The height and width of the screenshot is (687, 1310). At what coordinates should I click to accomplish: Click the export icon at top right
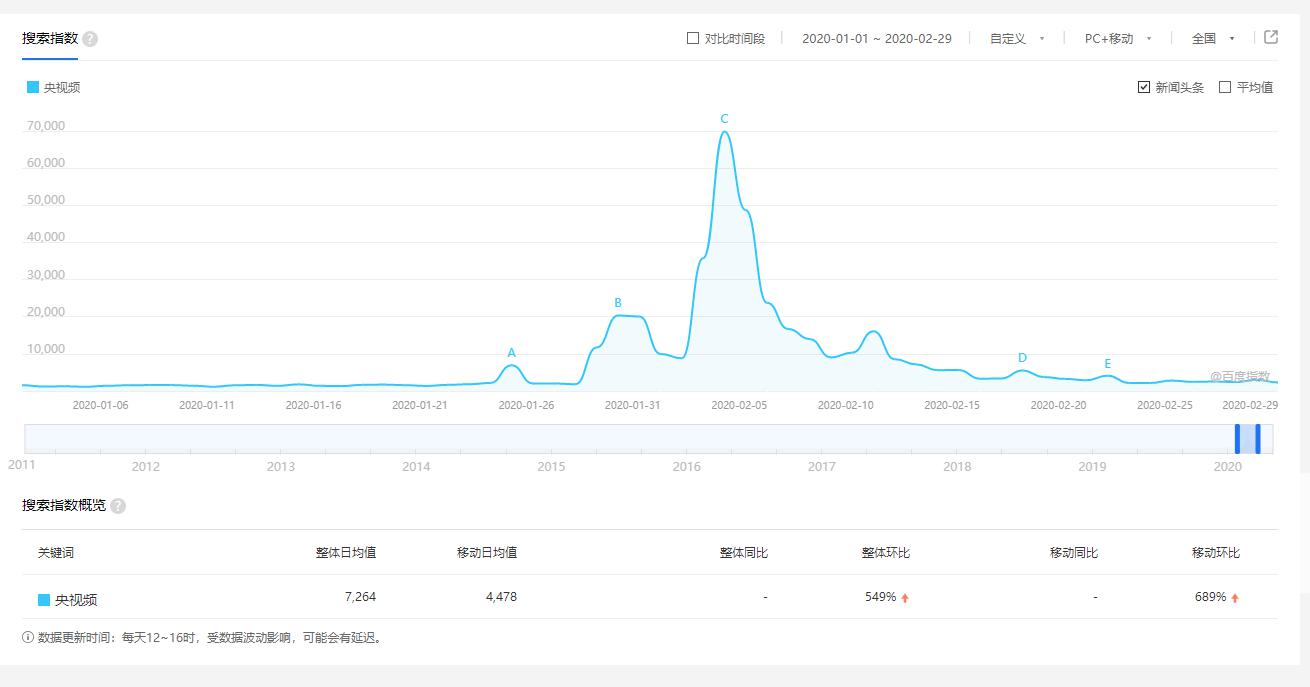click(1271, 38)
